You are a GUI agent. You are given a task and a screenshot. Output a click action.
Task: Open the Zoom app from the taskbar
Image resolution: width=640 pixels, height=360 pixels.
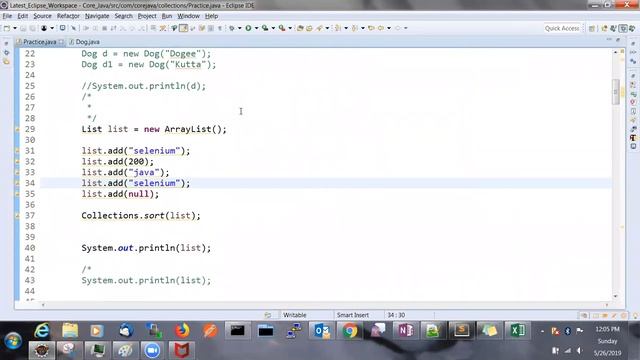[152, 350]
